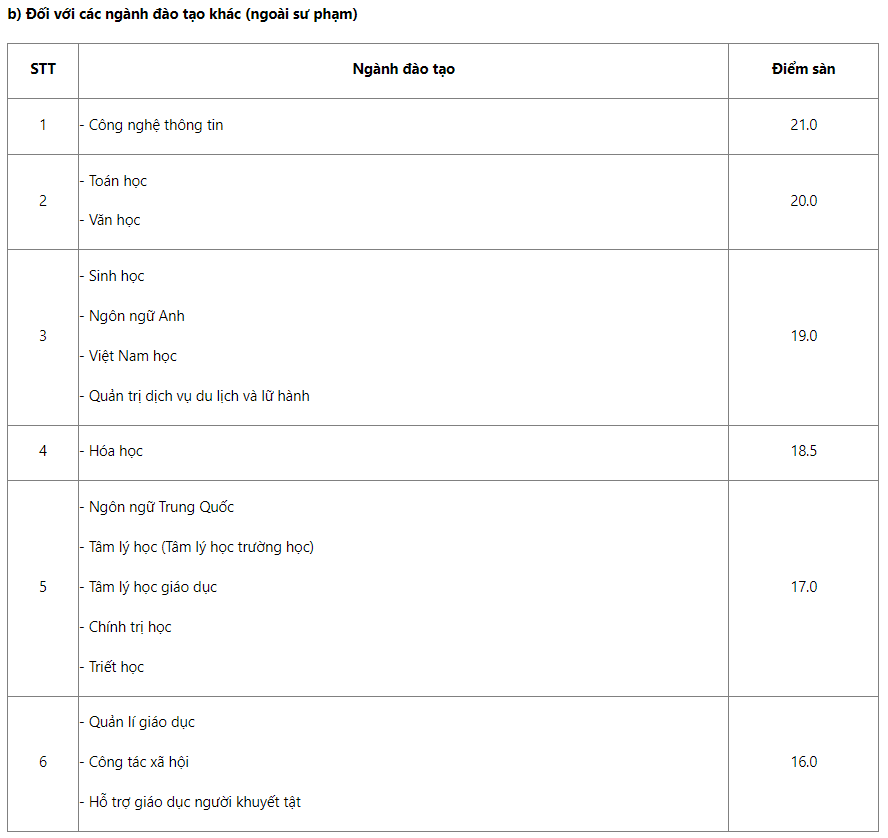The height and width of the screenshot is (838, 888).
Task: Click the 21.0 score cell
Action: click(x=803, y=125)
